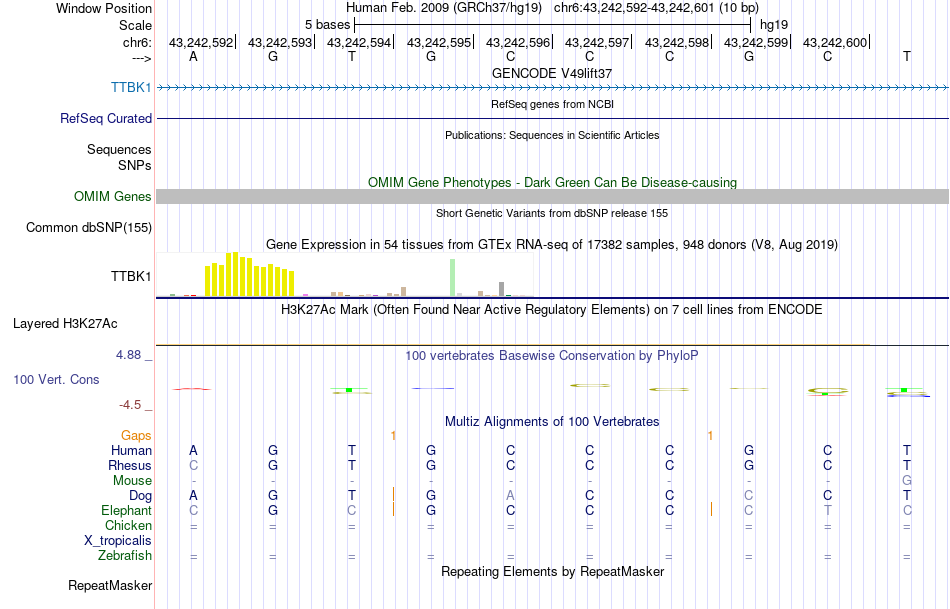Click the PhyloP Basewise Conservation title

coord(552,356)
